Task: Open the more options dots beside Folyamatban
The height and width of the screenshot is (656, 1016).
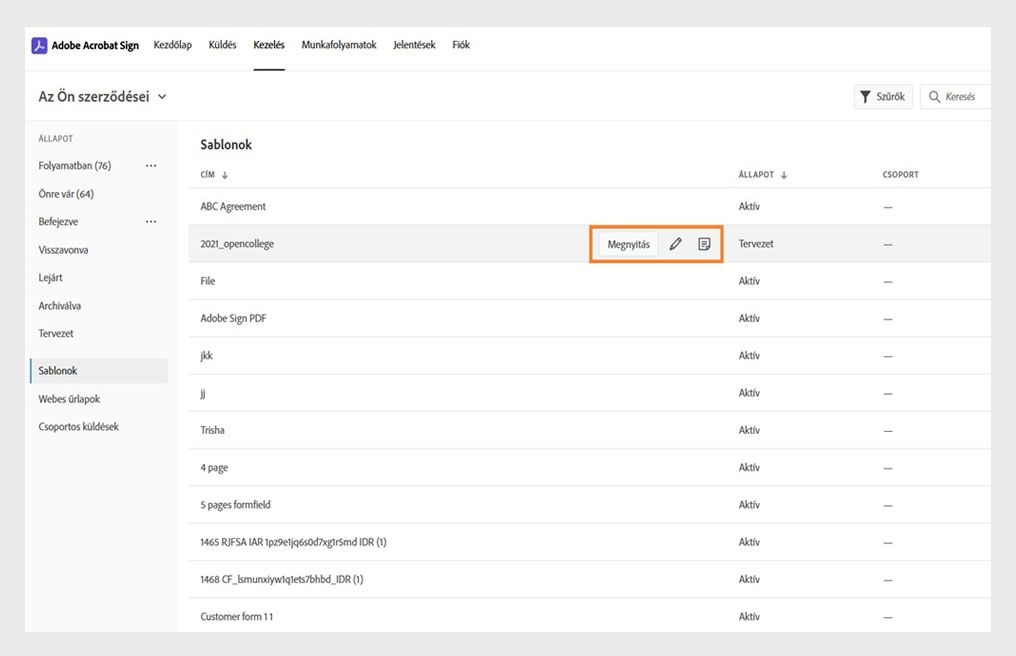Action: click(x=151, y=166)
